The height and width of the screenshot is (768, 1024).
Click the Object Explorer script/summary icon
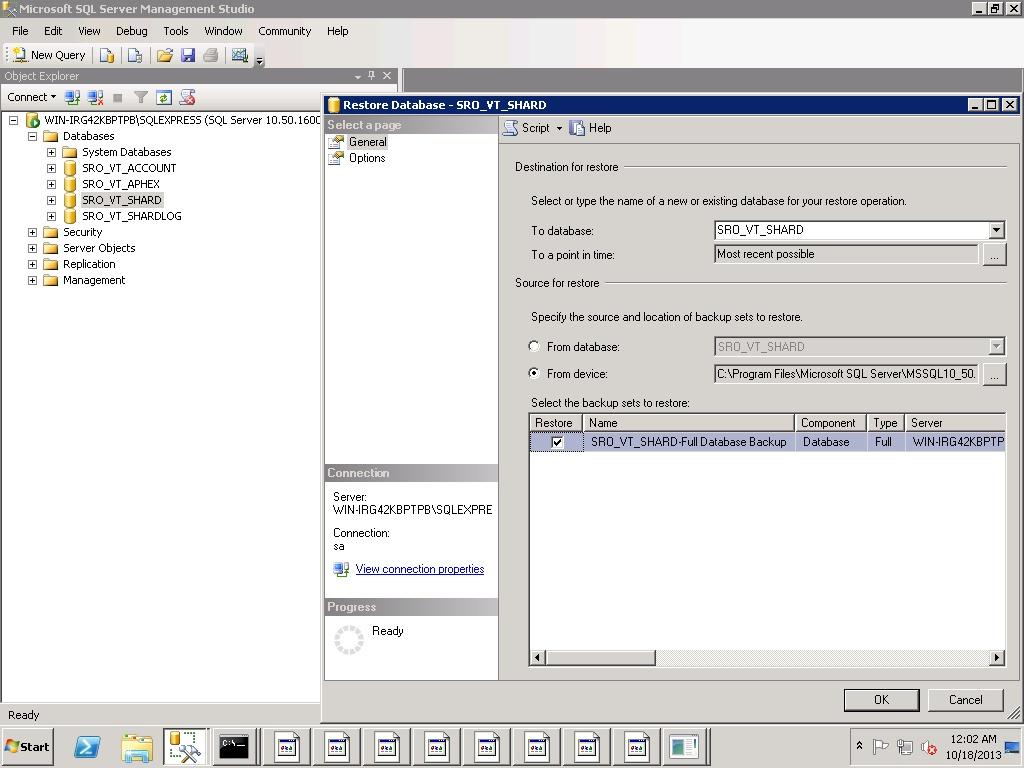pyautogui.click(x=187, y=97)
